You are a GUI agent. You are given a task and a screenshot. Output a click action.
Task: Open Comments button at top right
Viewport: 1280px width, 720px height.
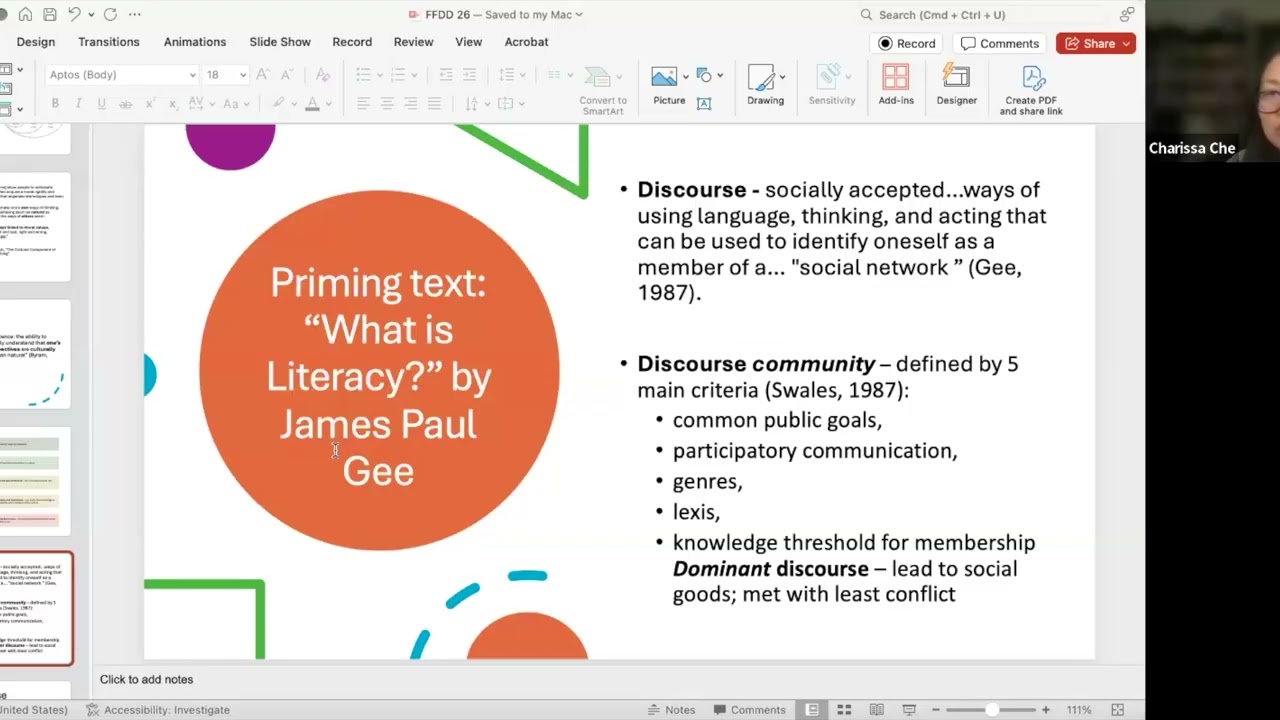tap(999, 43)
